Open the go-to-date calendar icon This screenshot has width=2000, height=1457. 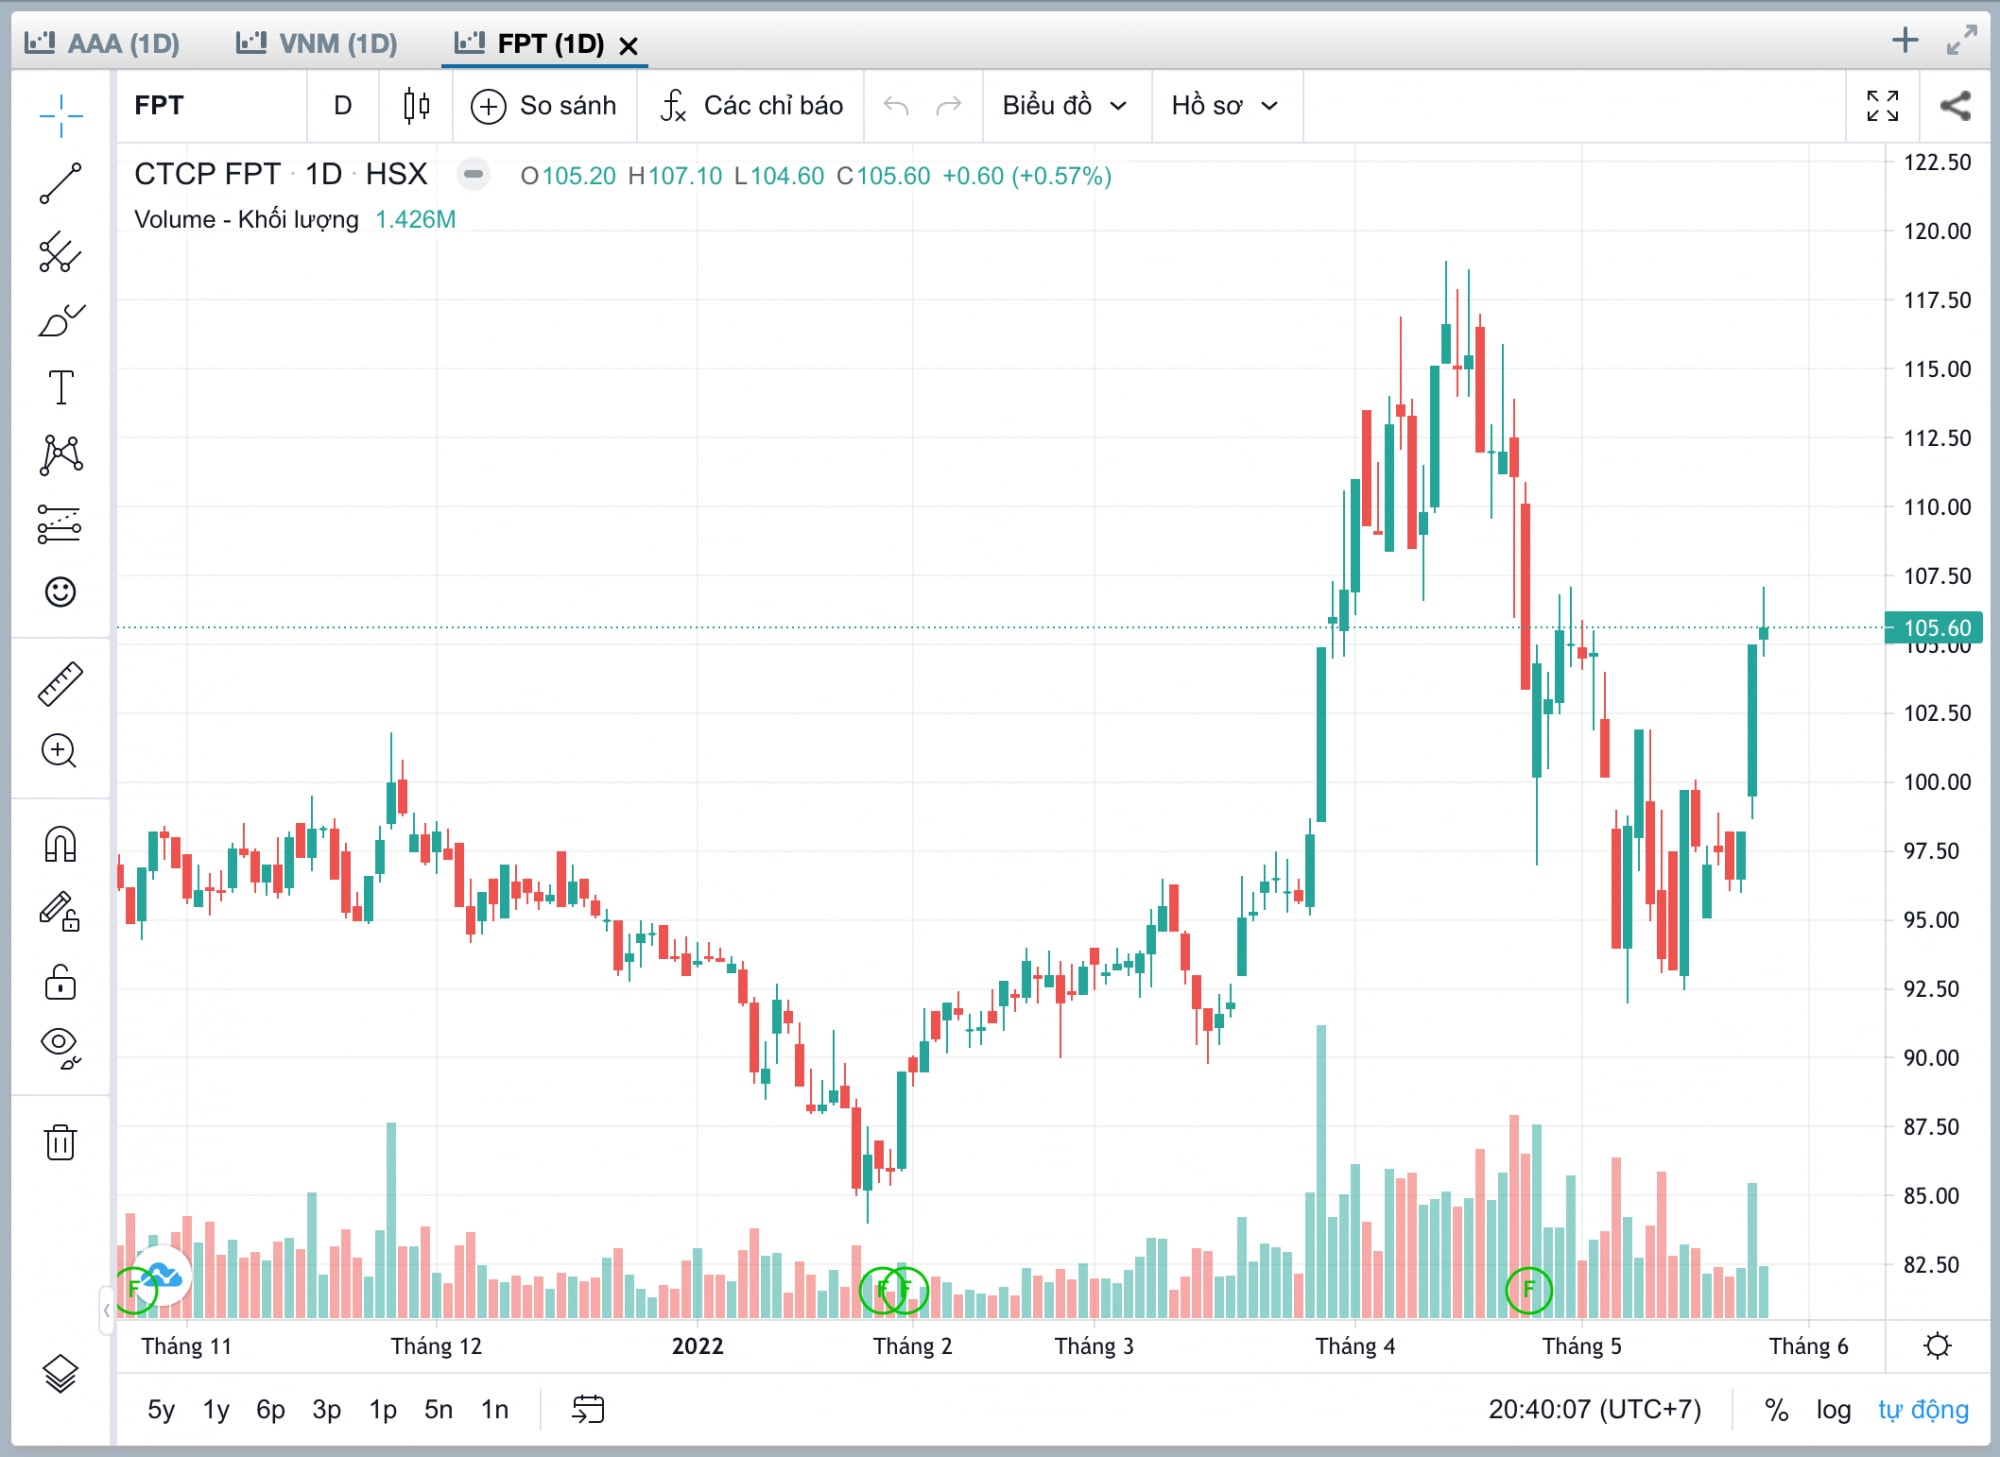tap(588, 1409)
